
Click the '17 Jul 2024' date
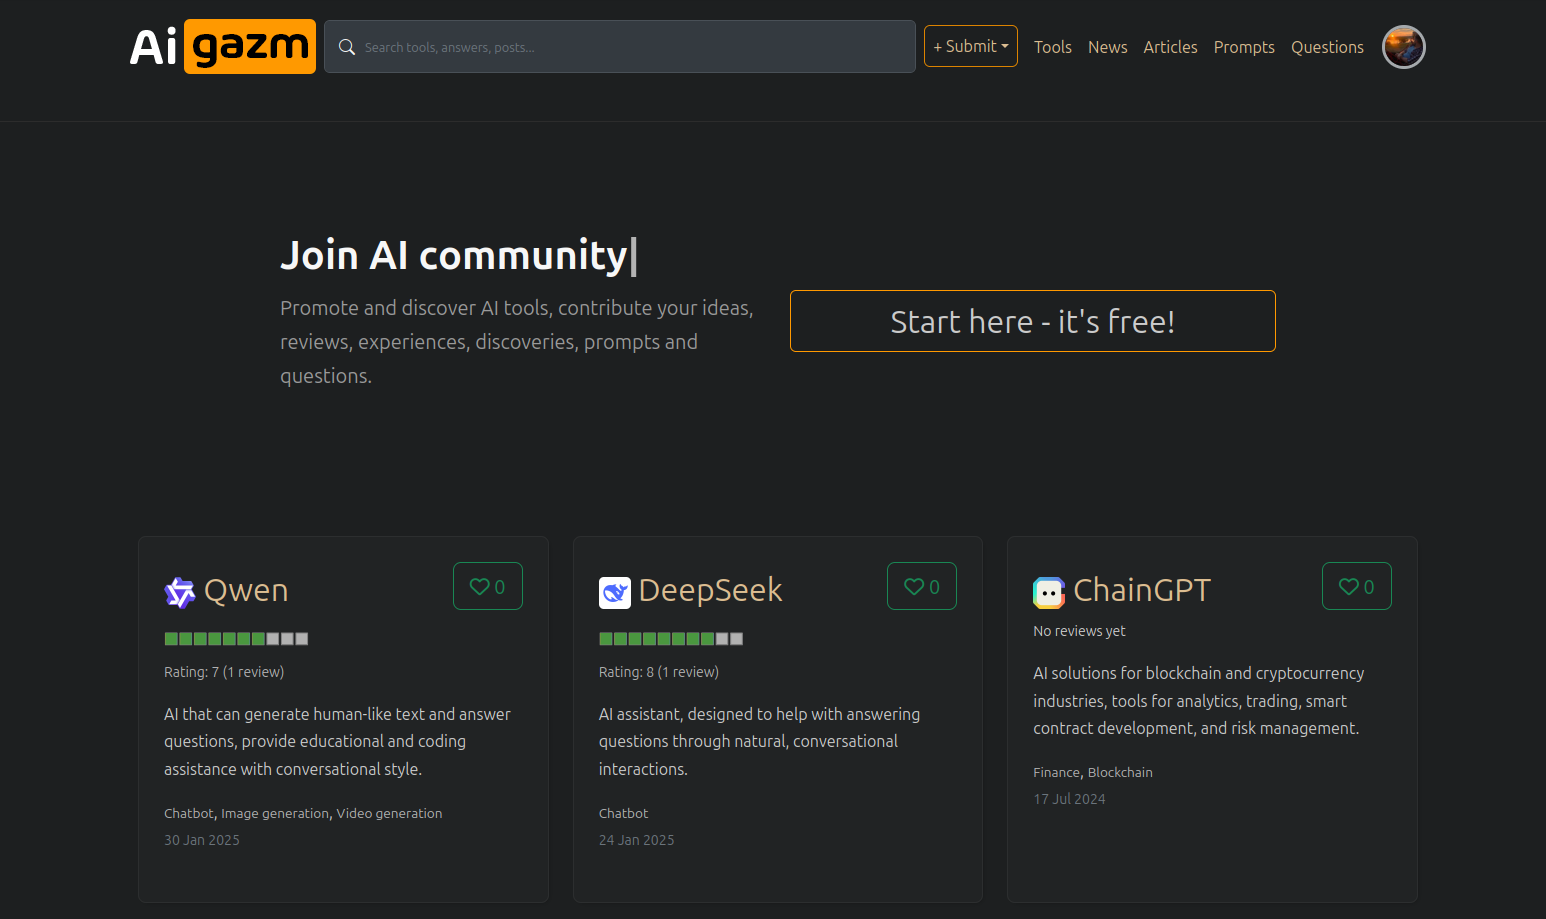pyautogui.click(x=1069, y=799)
